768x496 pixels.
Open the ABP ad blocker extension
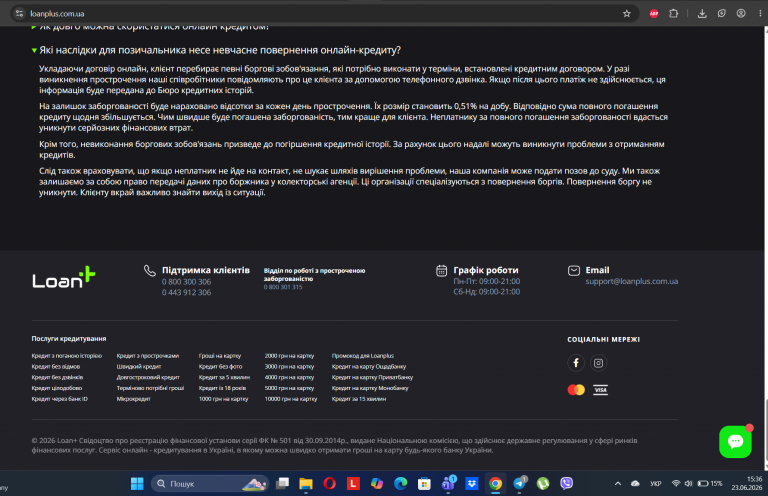pyautogui.click(x=654, y=14)
